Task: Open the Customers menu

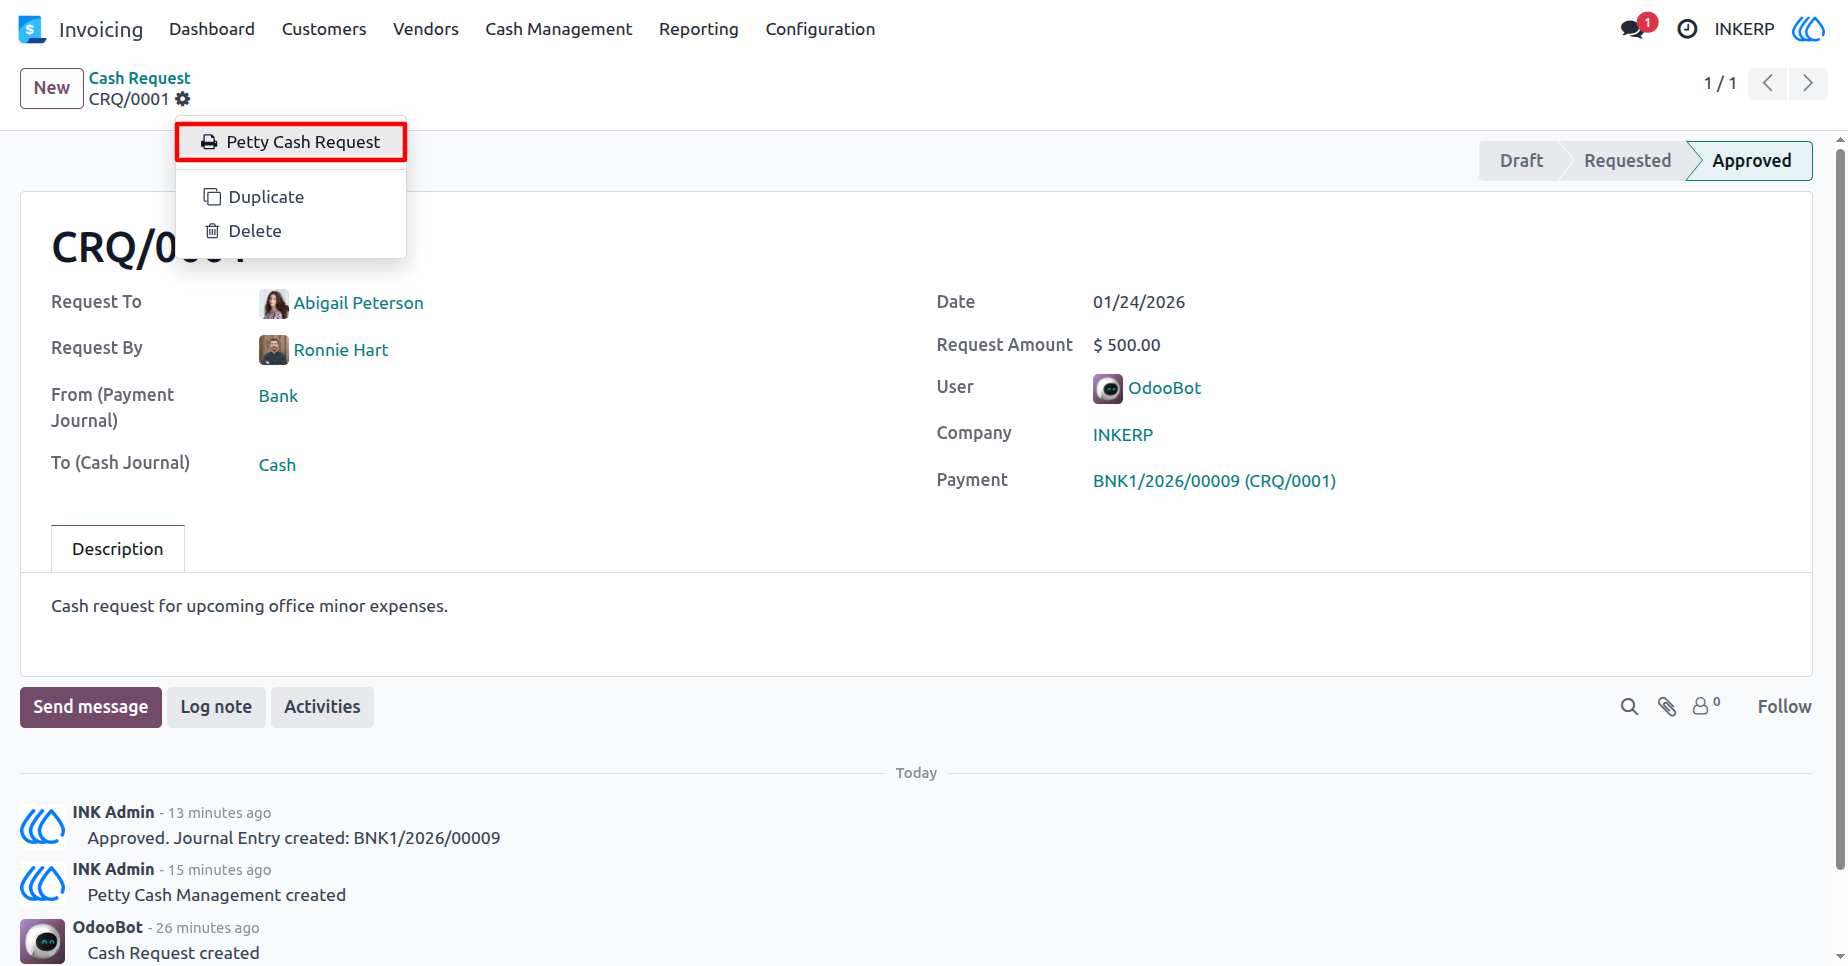Action: 324,29
